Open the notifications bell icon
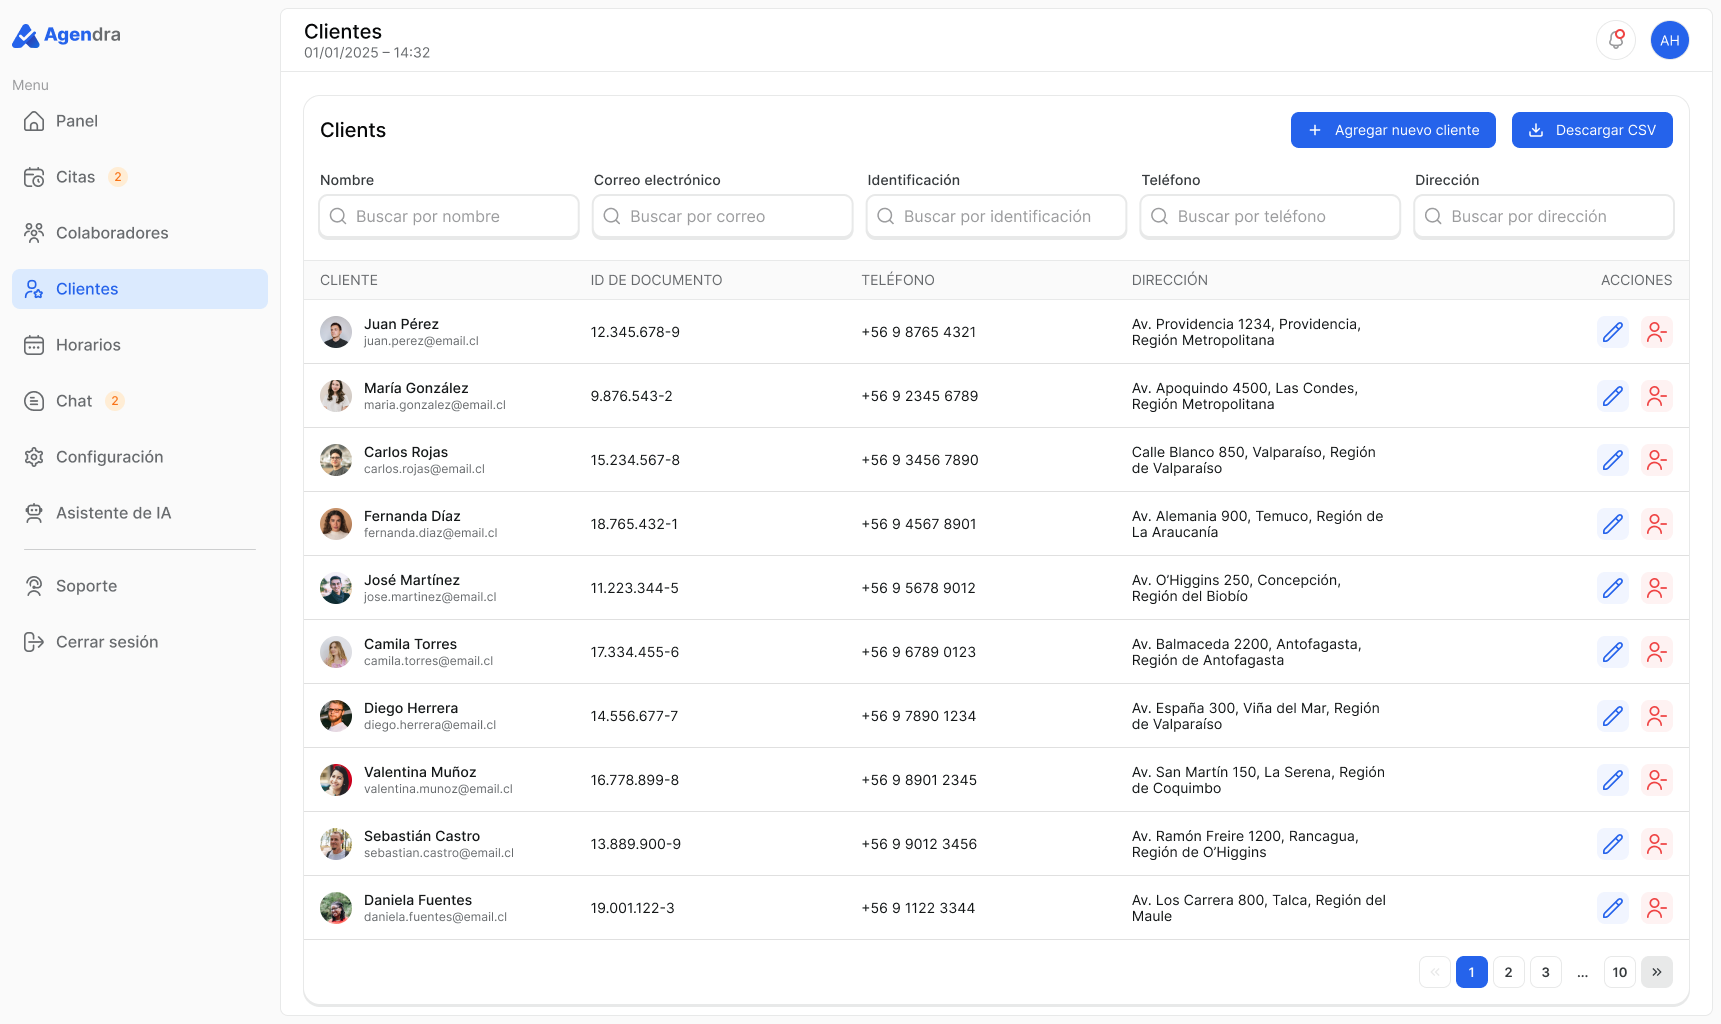 [1616, 40]
